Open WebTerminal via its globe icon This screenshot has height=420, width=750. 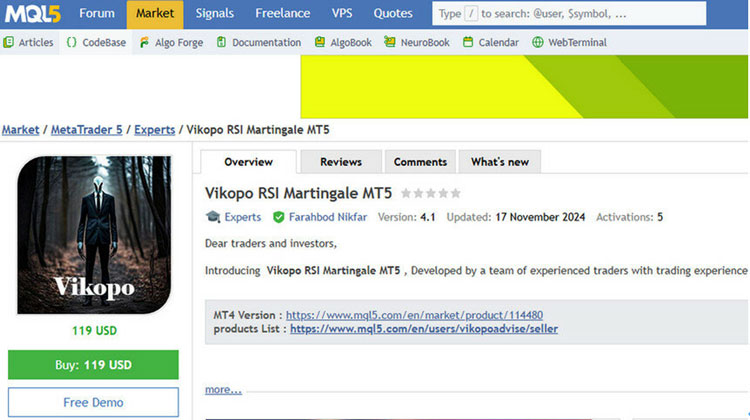point(538,43)
